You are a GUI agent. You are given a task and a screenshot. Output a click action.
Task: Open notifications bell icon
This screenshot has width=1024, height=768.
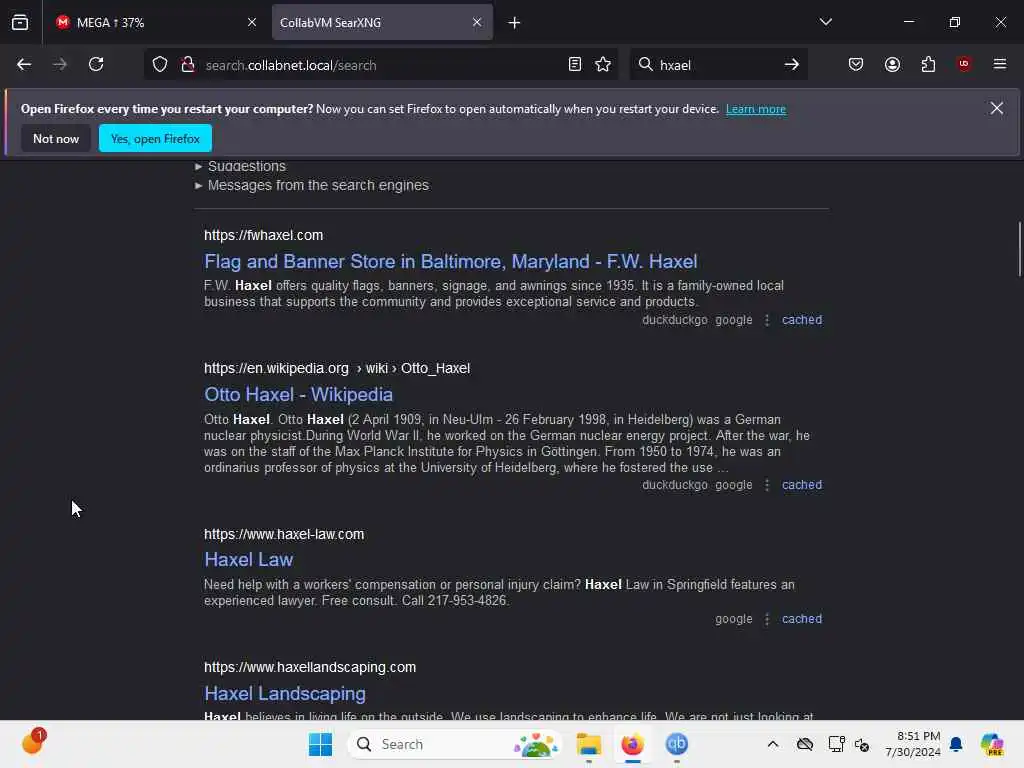(955, 744)
